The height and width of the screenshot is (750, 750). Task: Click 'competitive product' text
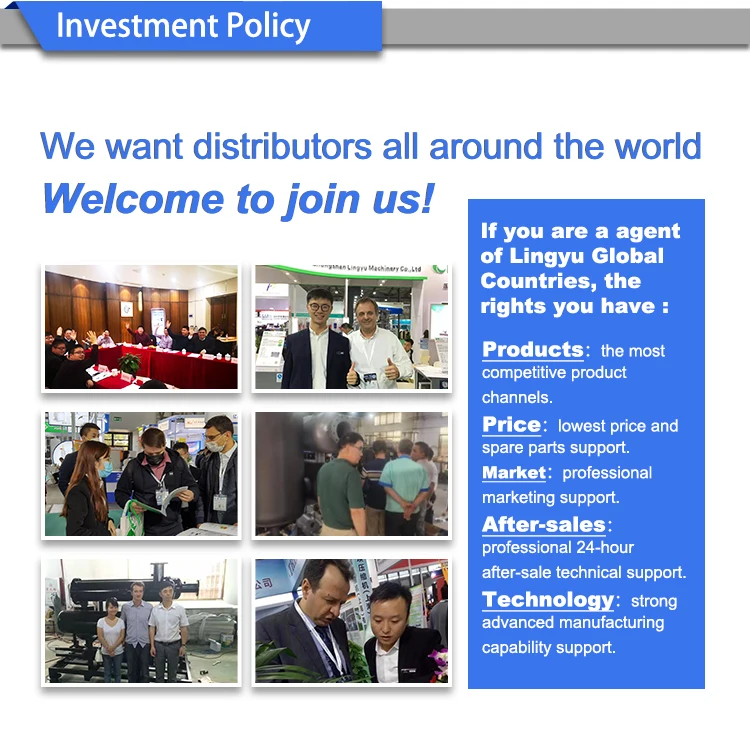(554, 373)
